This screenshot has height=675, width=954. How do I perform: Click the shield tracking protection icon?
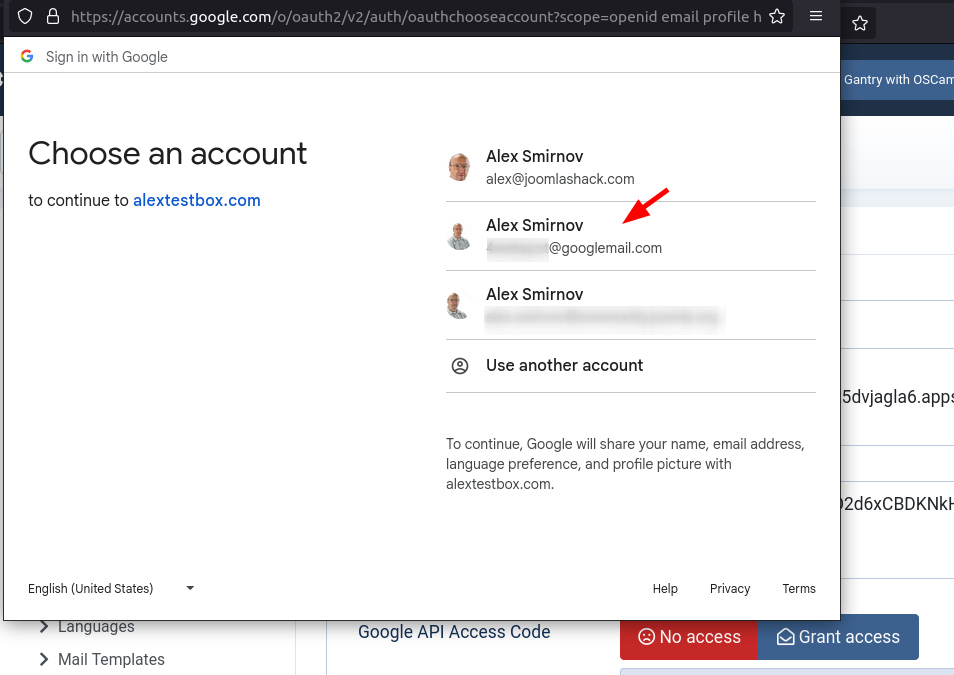point(25,16)
